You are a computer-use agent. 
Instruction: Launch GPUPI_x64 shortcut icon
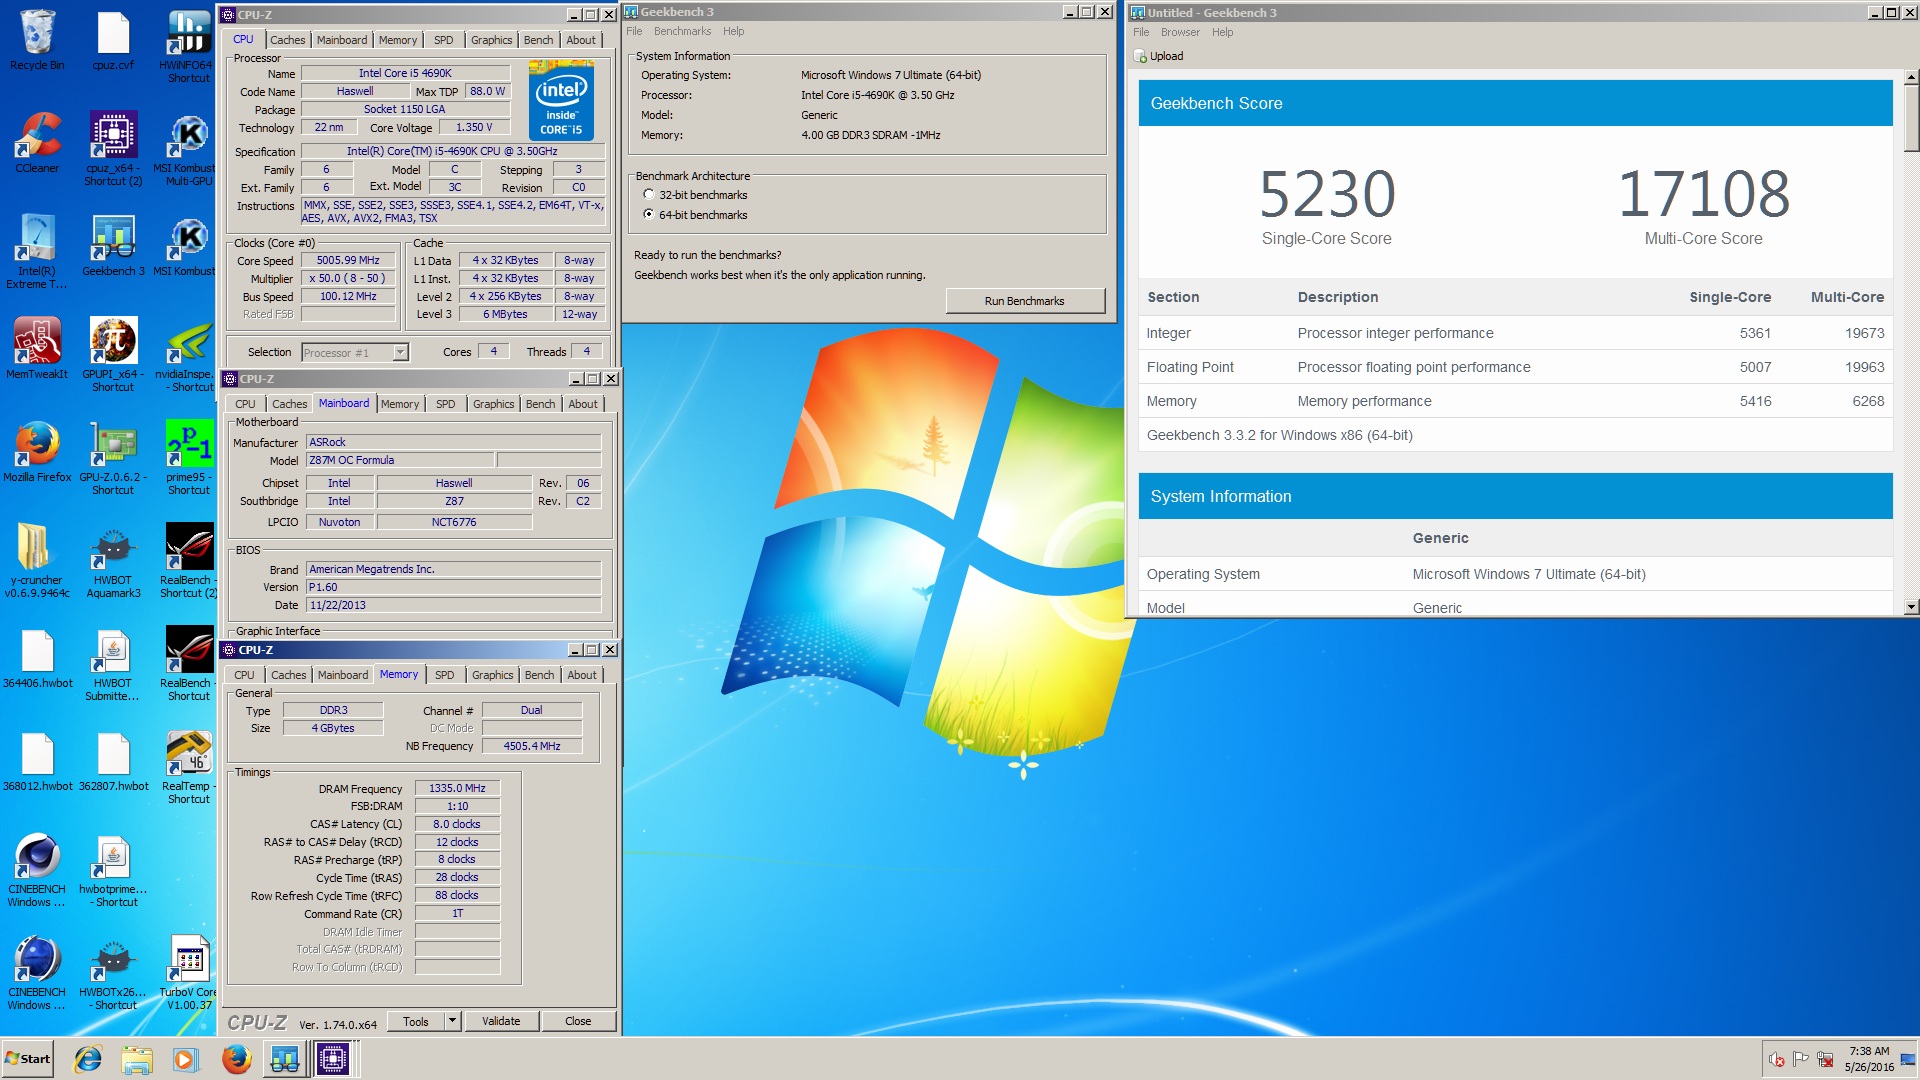pos(113,355)
